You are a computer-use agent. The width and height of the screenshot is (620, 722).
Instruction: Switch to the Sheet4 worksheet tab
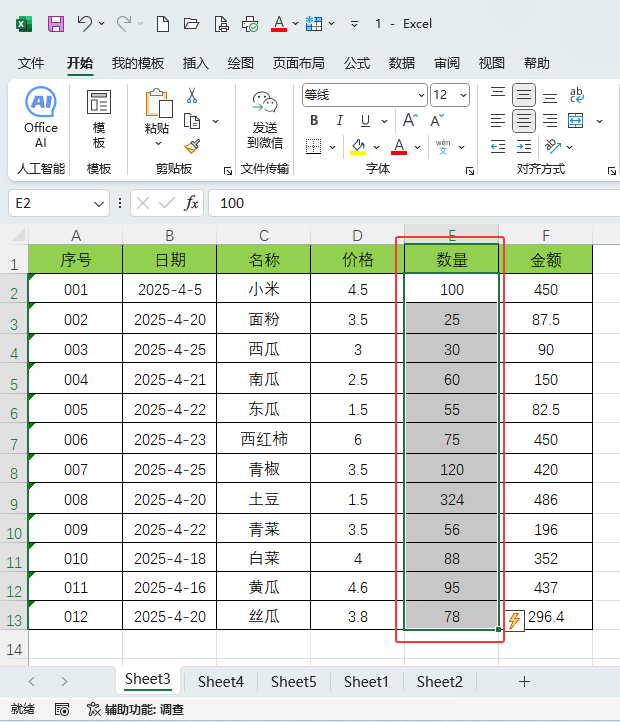pyautogui.click(x=221, y=681)
